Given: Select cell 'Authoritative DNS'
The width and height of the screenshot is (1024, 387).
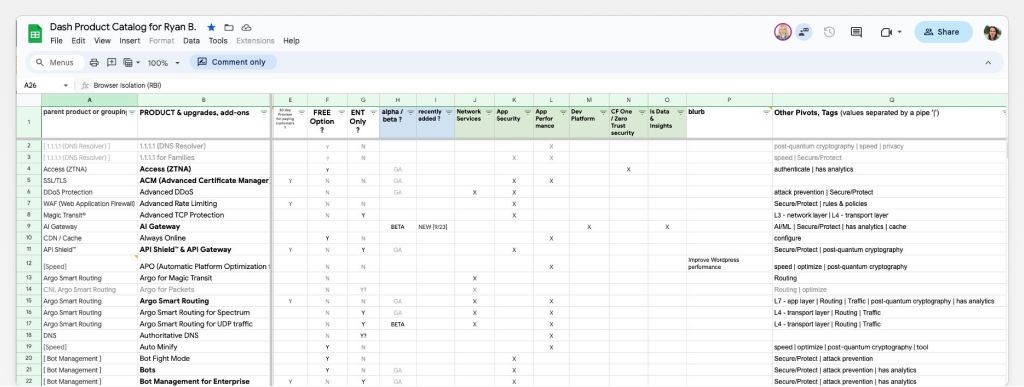Looking at the screenshot, I should (x=204, y=335).
